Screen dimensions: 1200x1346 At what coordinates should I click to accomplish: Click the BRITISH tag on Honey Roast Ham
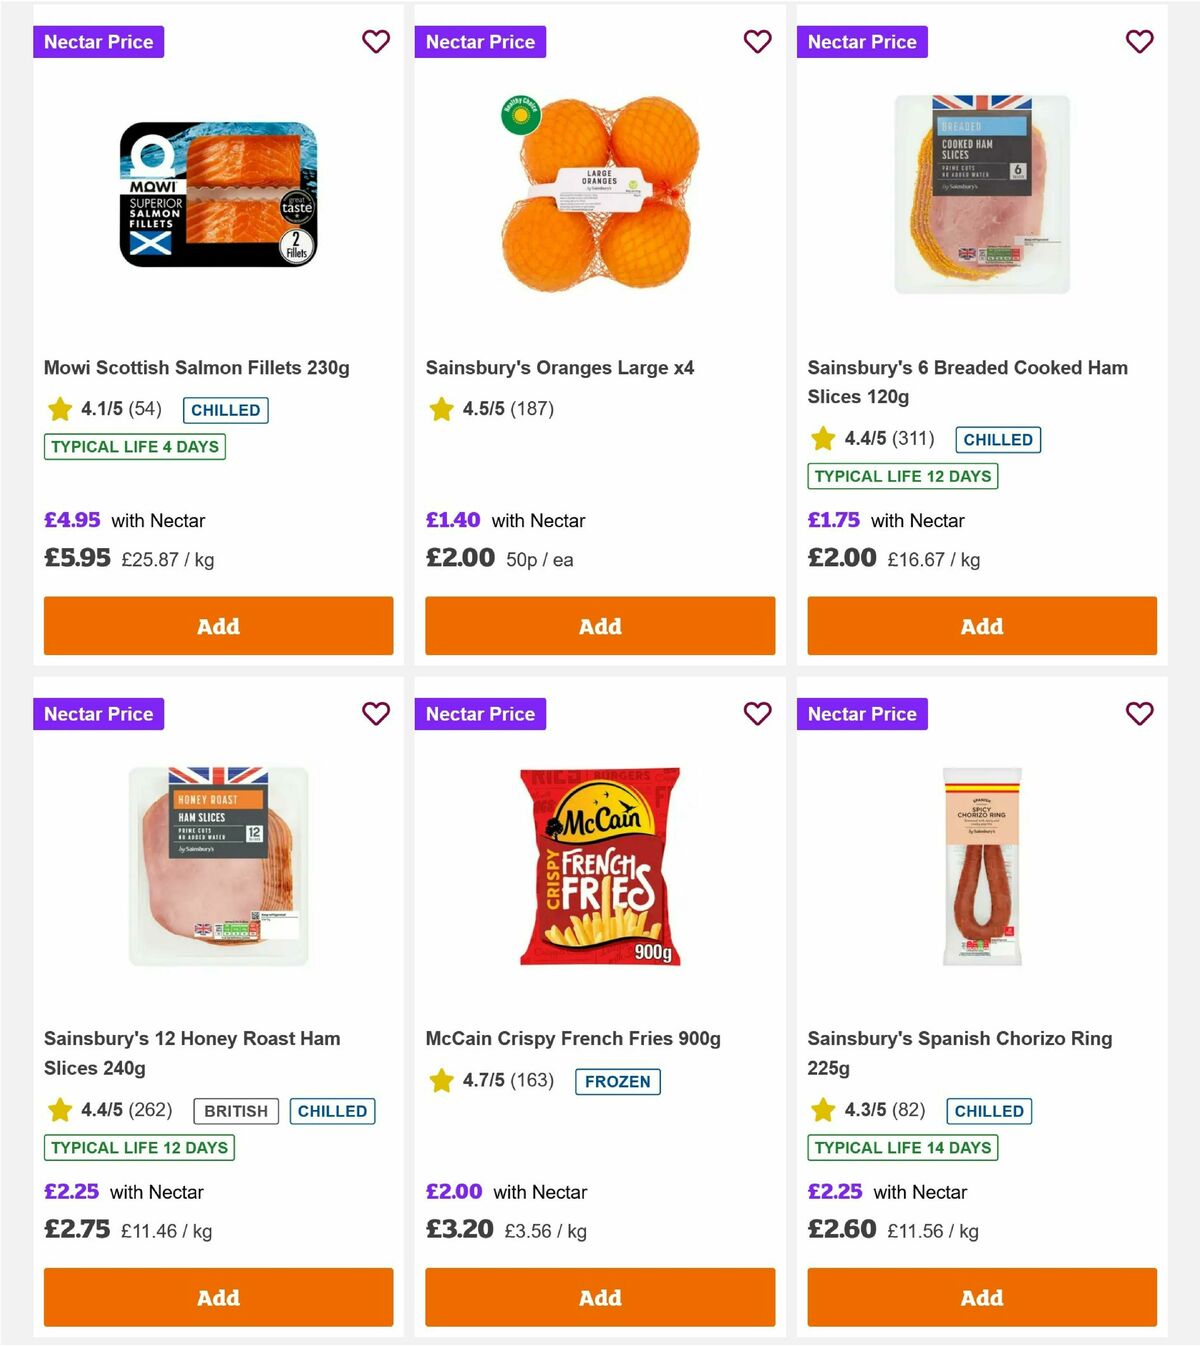pyautogui.click(x=235, y=1111)
